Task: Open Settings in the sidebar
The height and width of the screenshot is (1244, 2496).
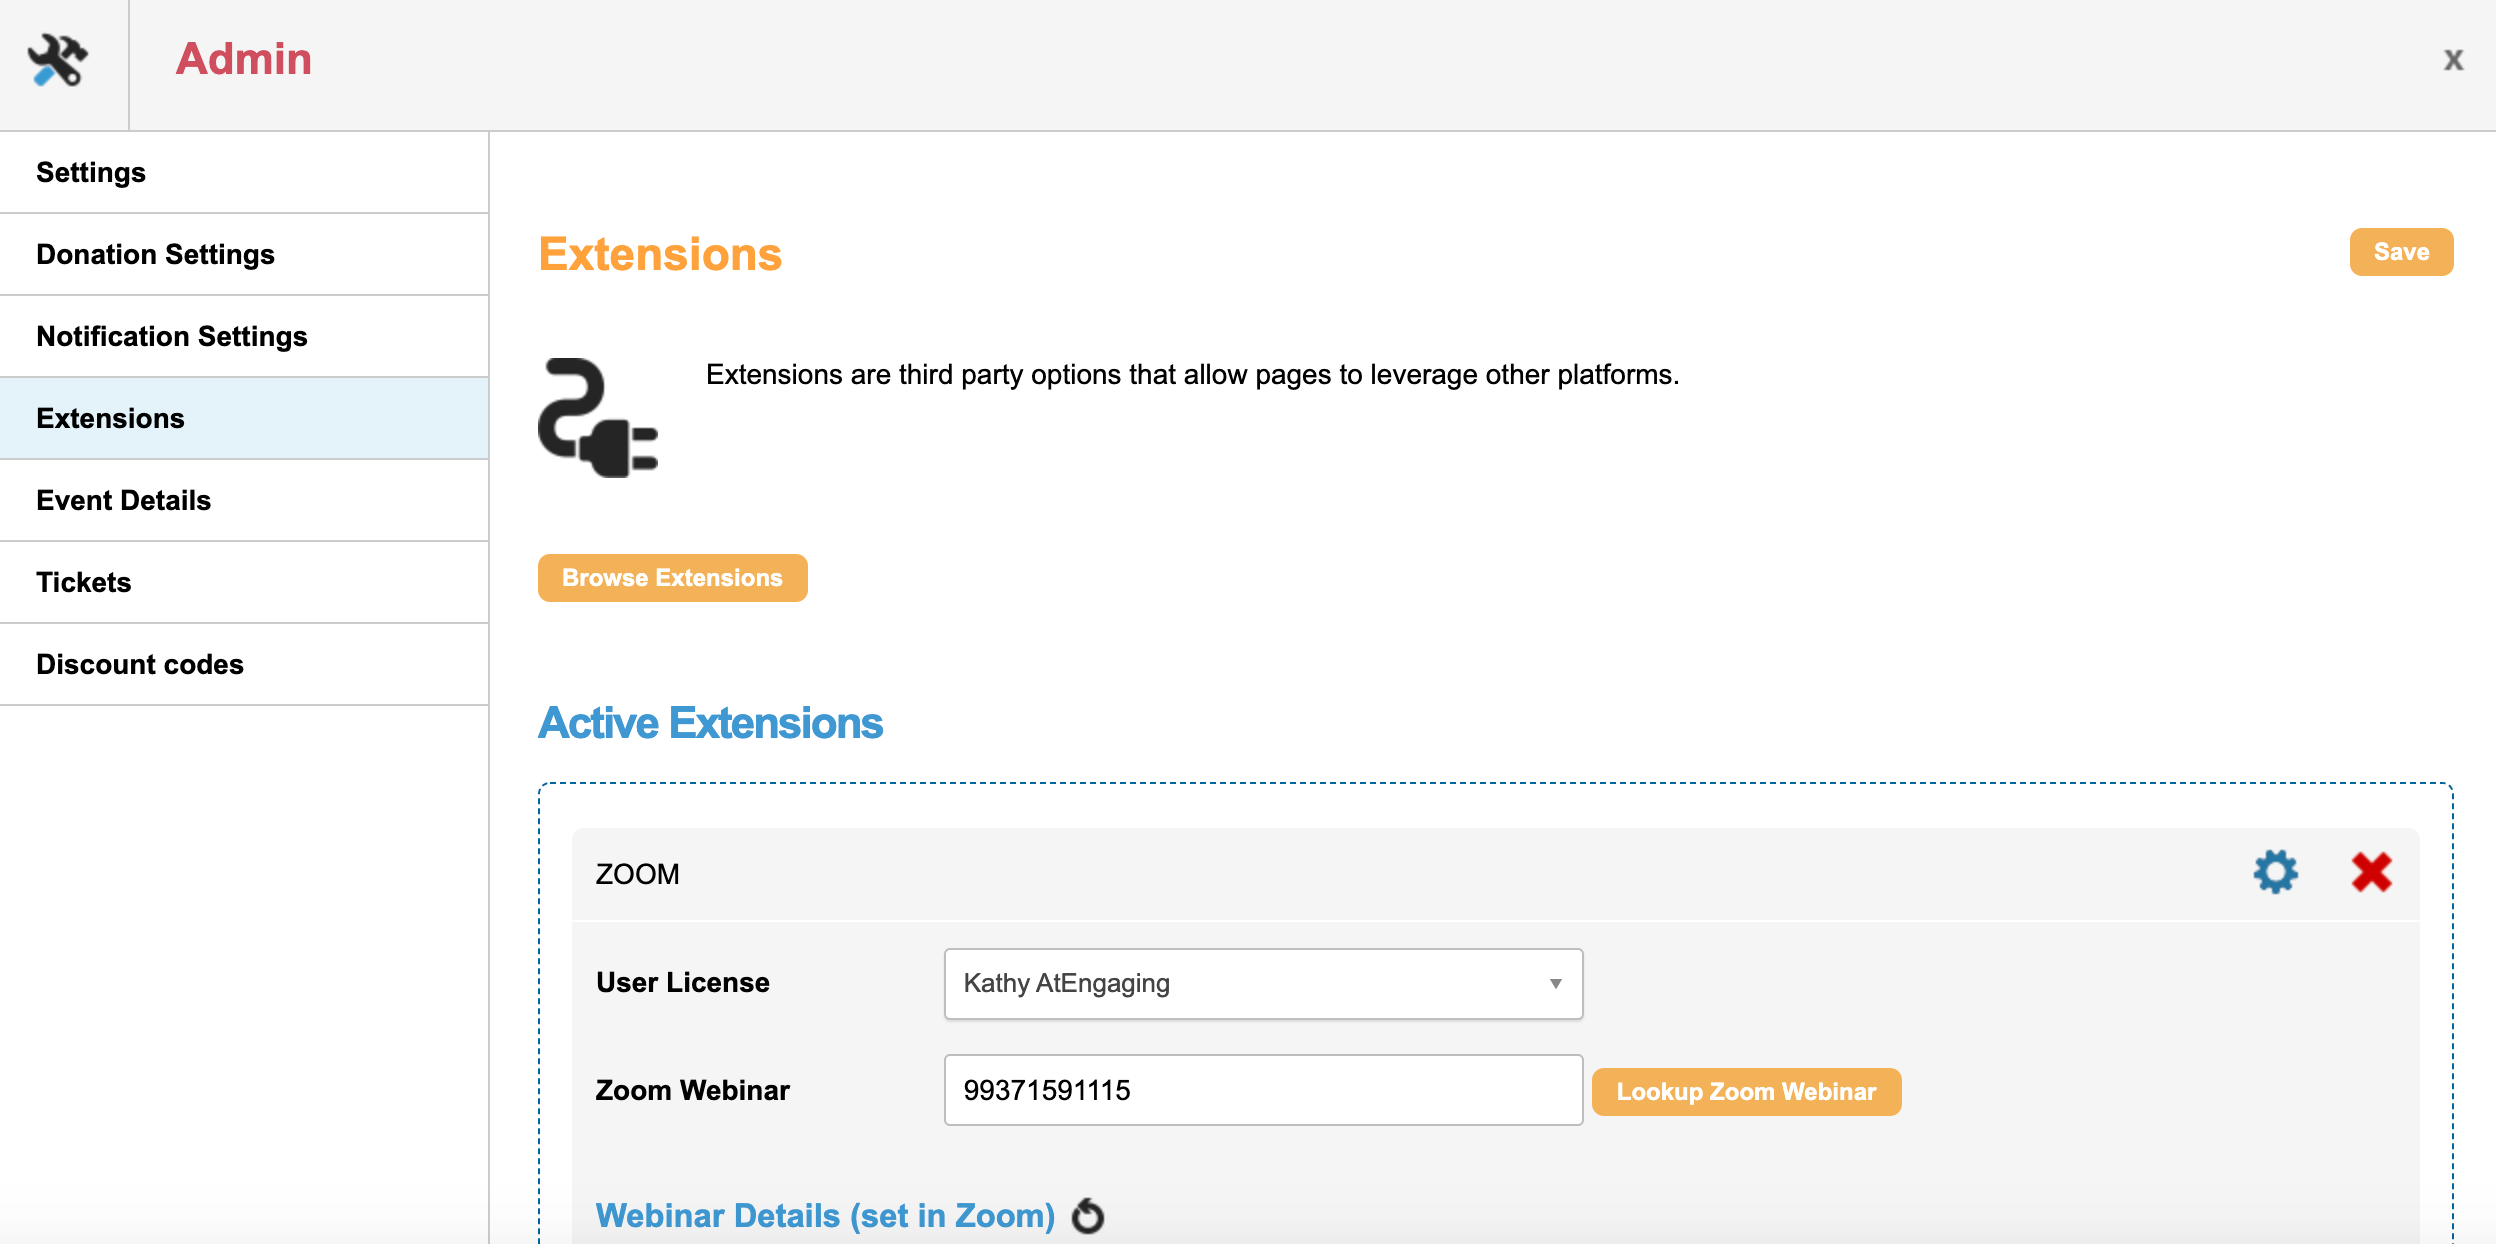Action: point(244,172)
